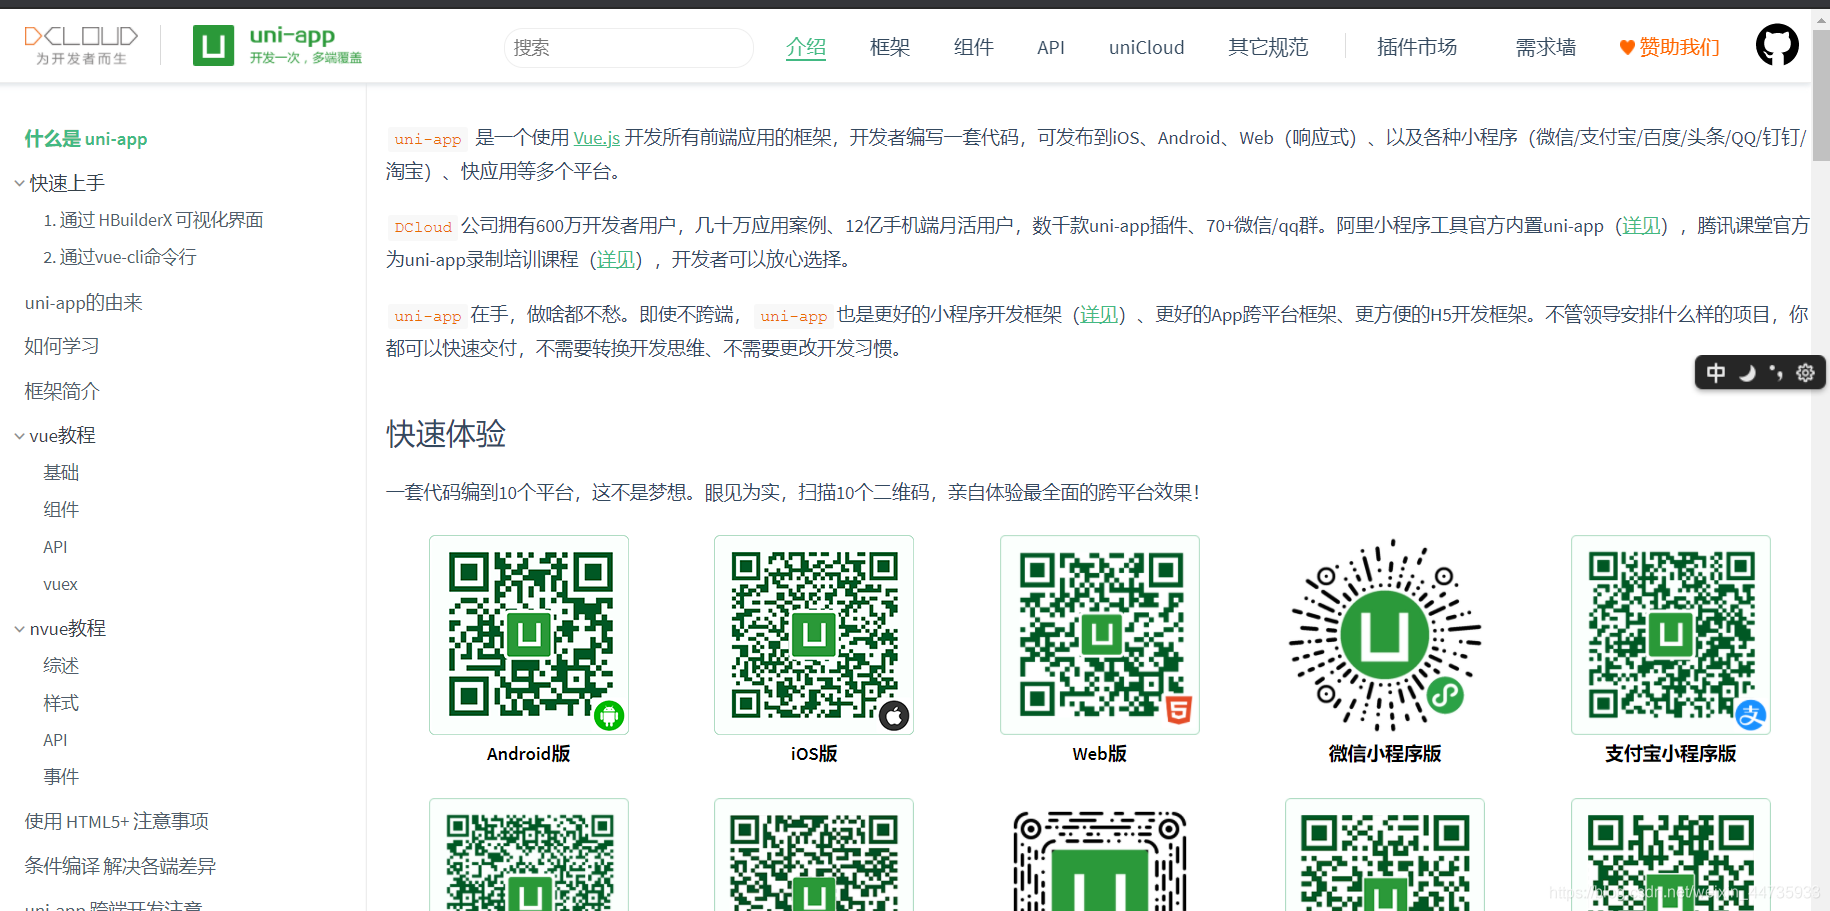The image size is (1830, 911).
Task: Open API under vue教程
Action: click(55, 547)
